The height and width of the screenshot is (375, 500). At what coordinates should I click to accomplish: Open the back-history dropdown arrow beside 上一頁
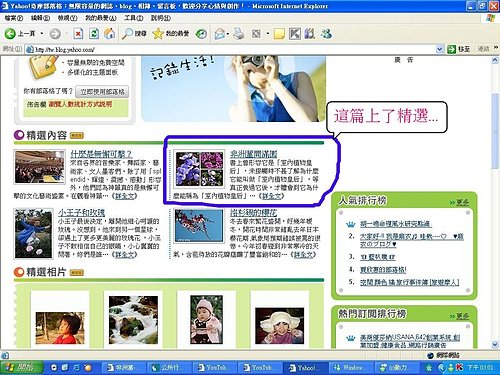42,34
